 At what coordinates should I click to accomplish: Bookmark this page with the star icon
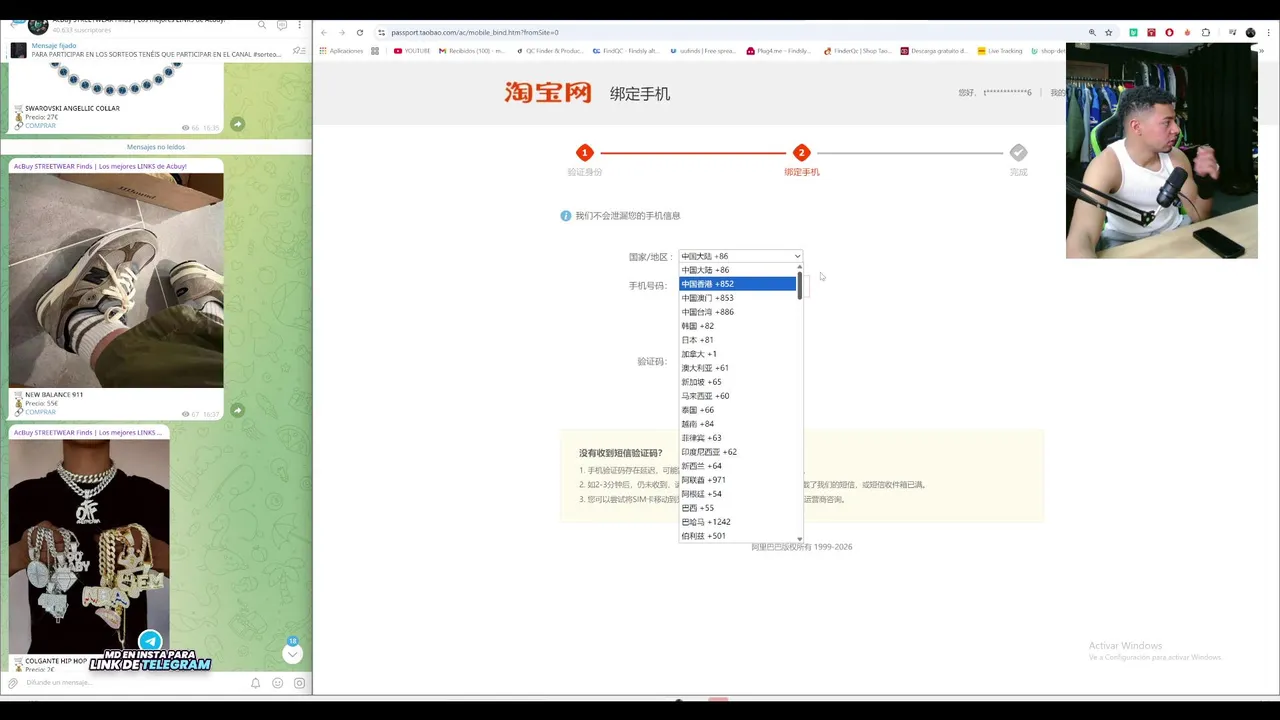pos(1109,33)
